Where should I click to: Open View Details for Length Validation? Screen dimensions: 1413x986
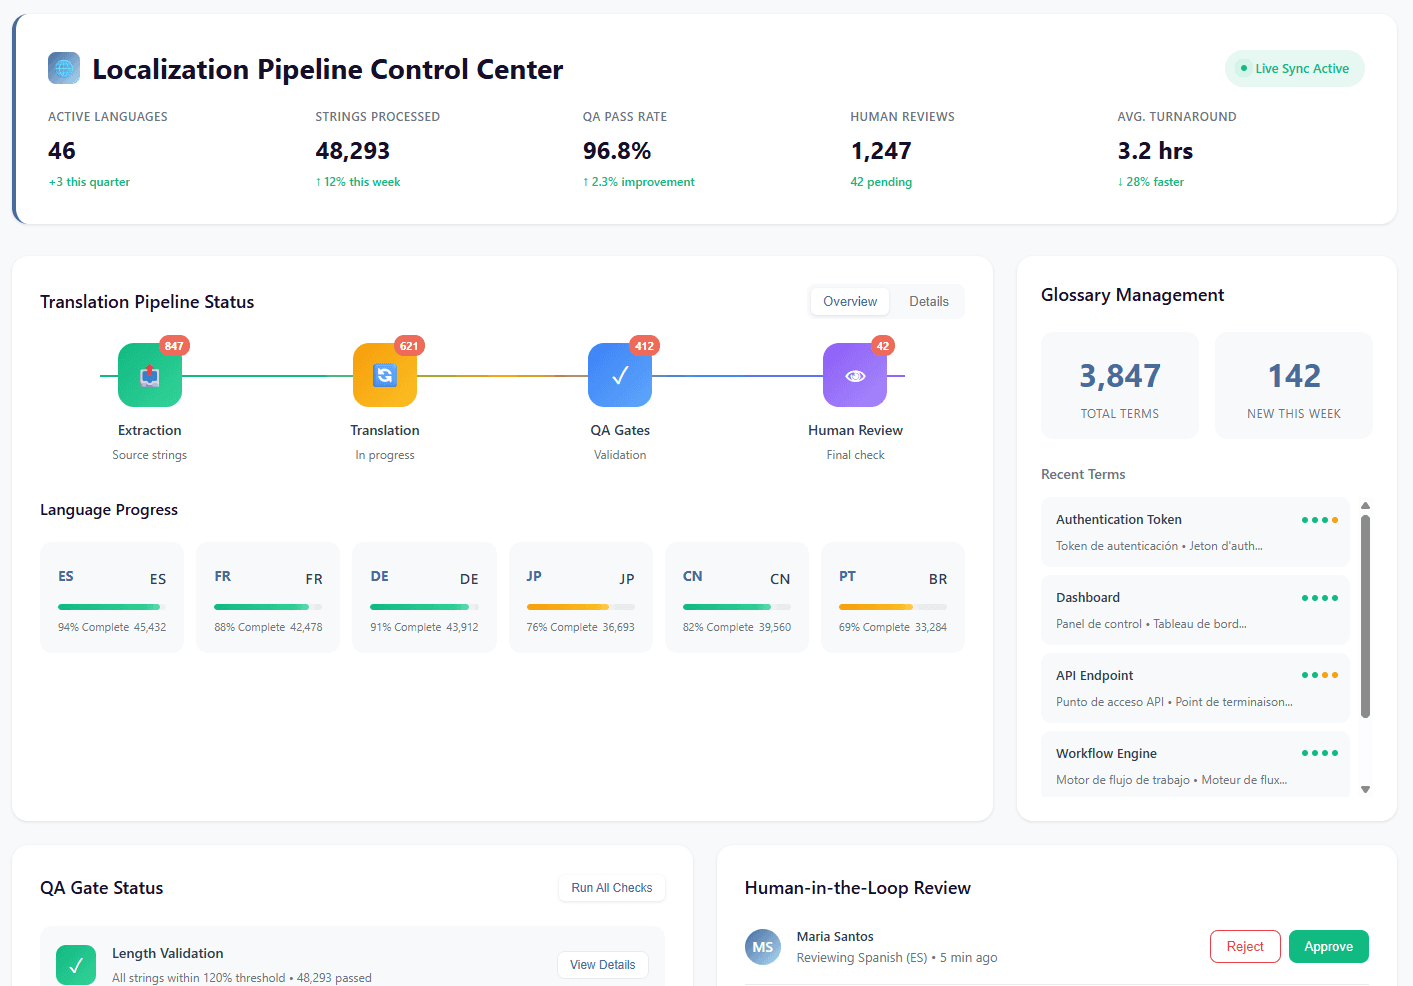(x=602, y=965)
